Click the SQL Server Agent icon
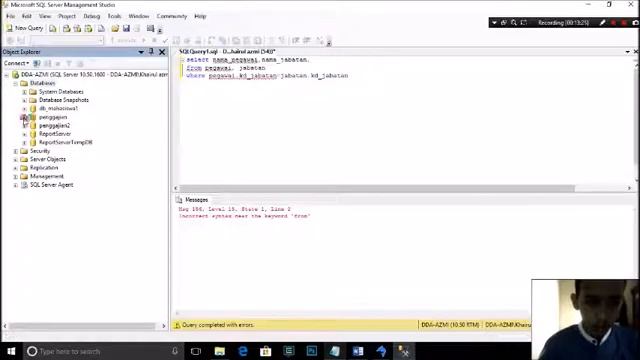The image size is (640, 360). pos(24,185)
